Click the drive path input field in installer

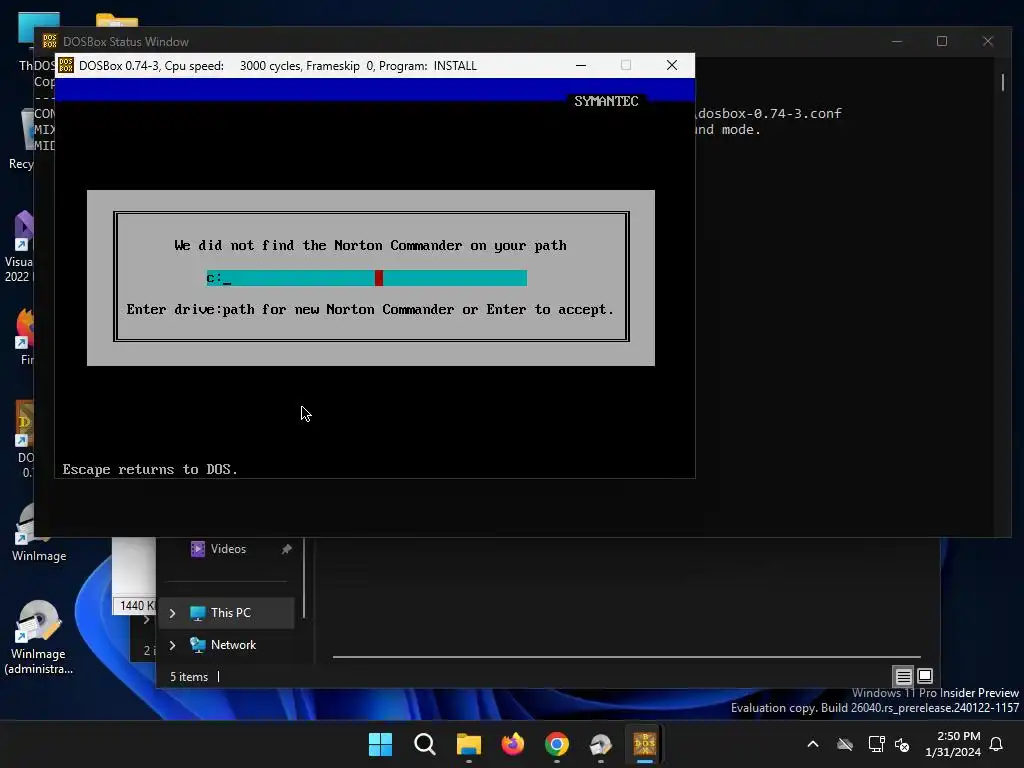coord(366,278)
